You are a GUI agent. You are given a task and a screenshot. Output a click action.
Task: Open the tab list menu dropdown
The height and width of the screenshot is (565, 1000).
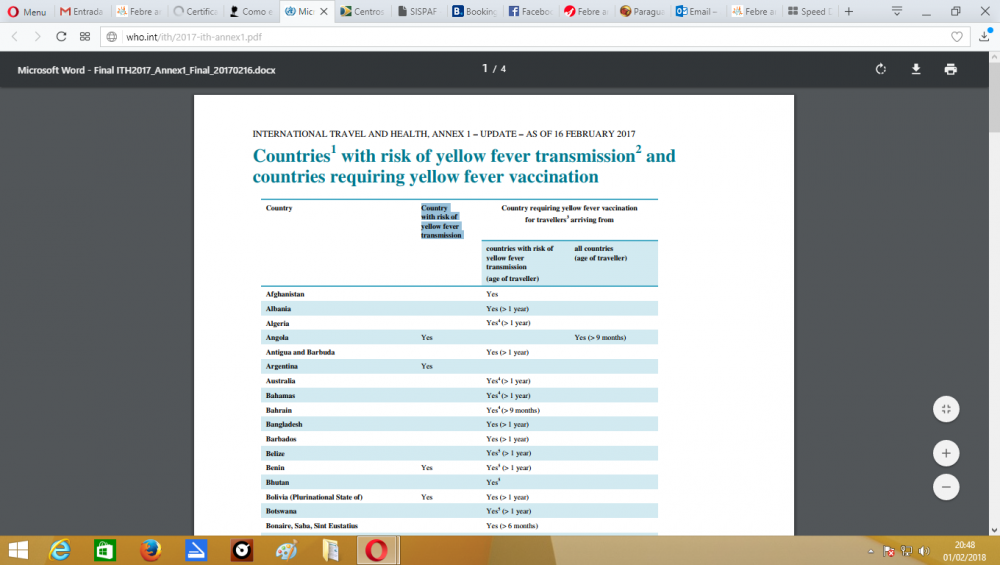coord(896,12)
